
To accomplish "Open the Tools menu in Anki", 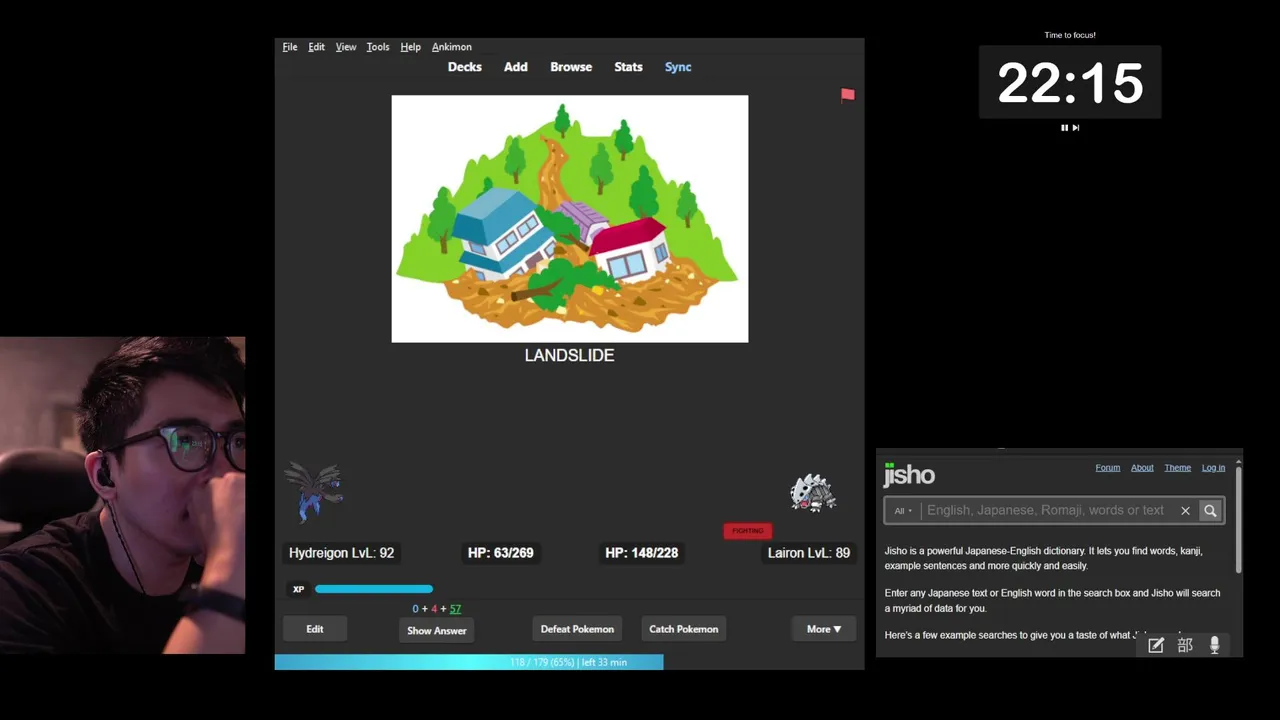I will coord(378,47).
